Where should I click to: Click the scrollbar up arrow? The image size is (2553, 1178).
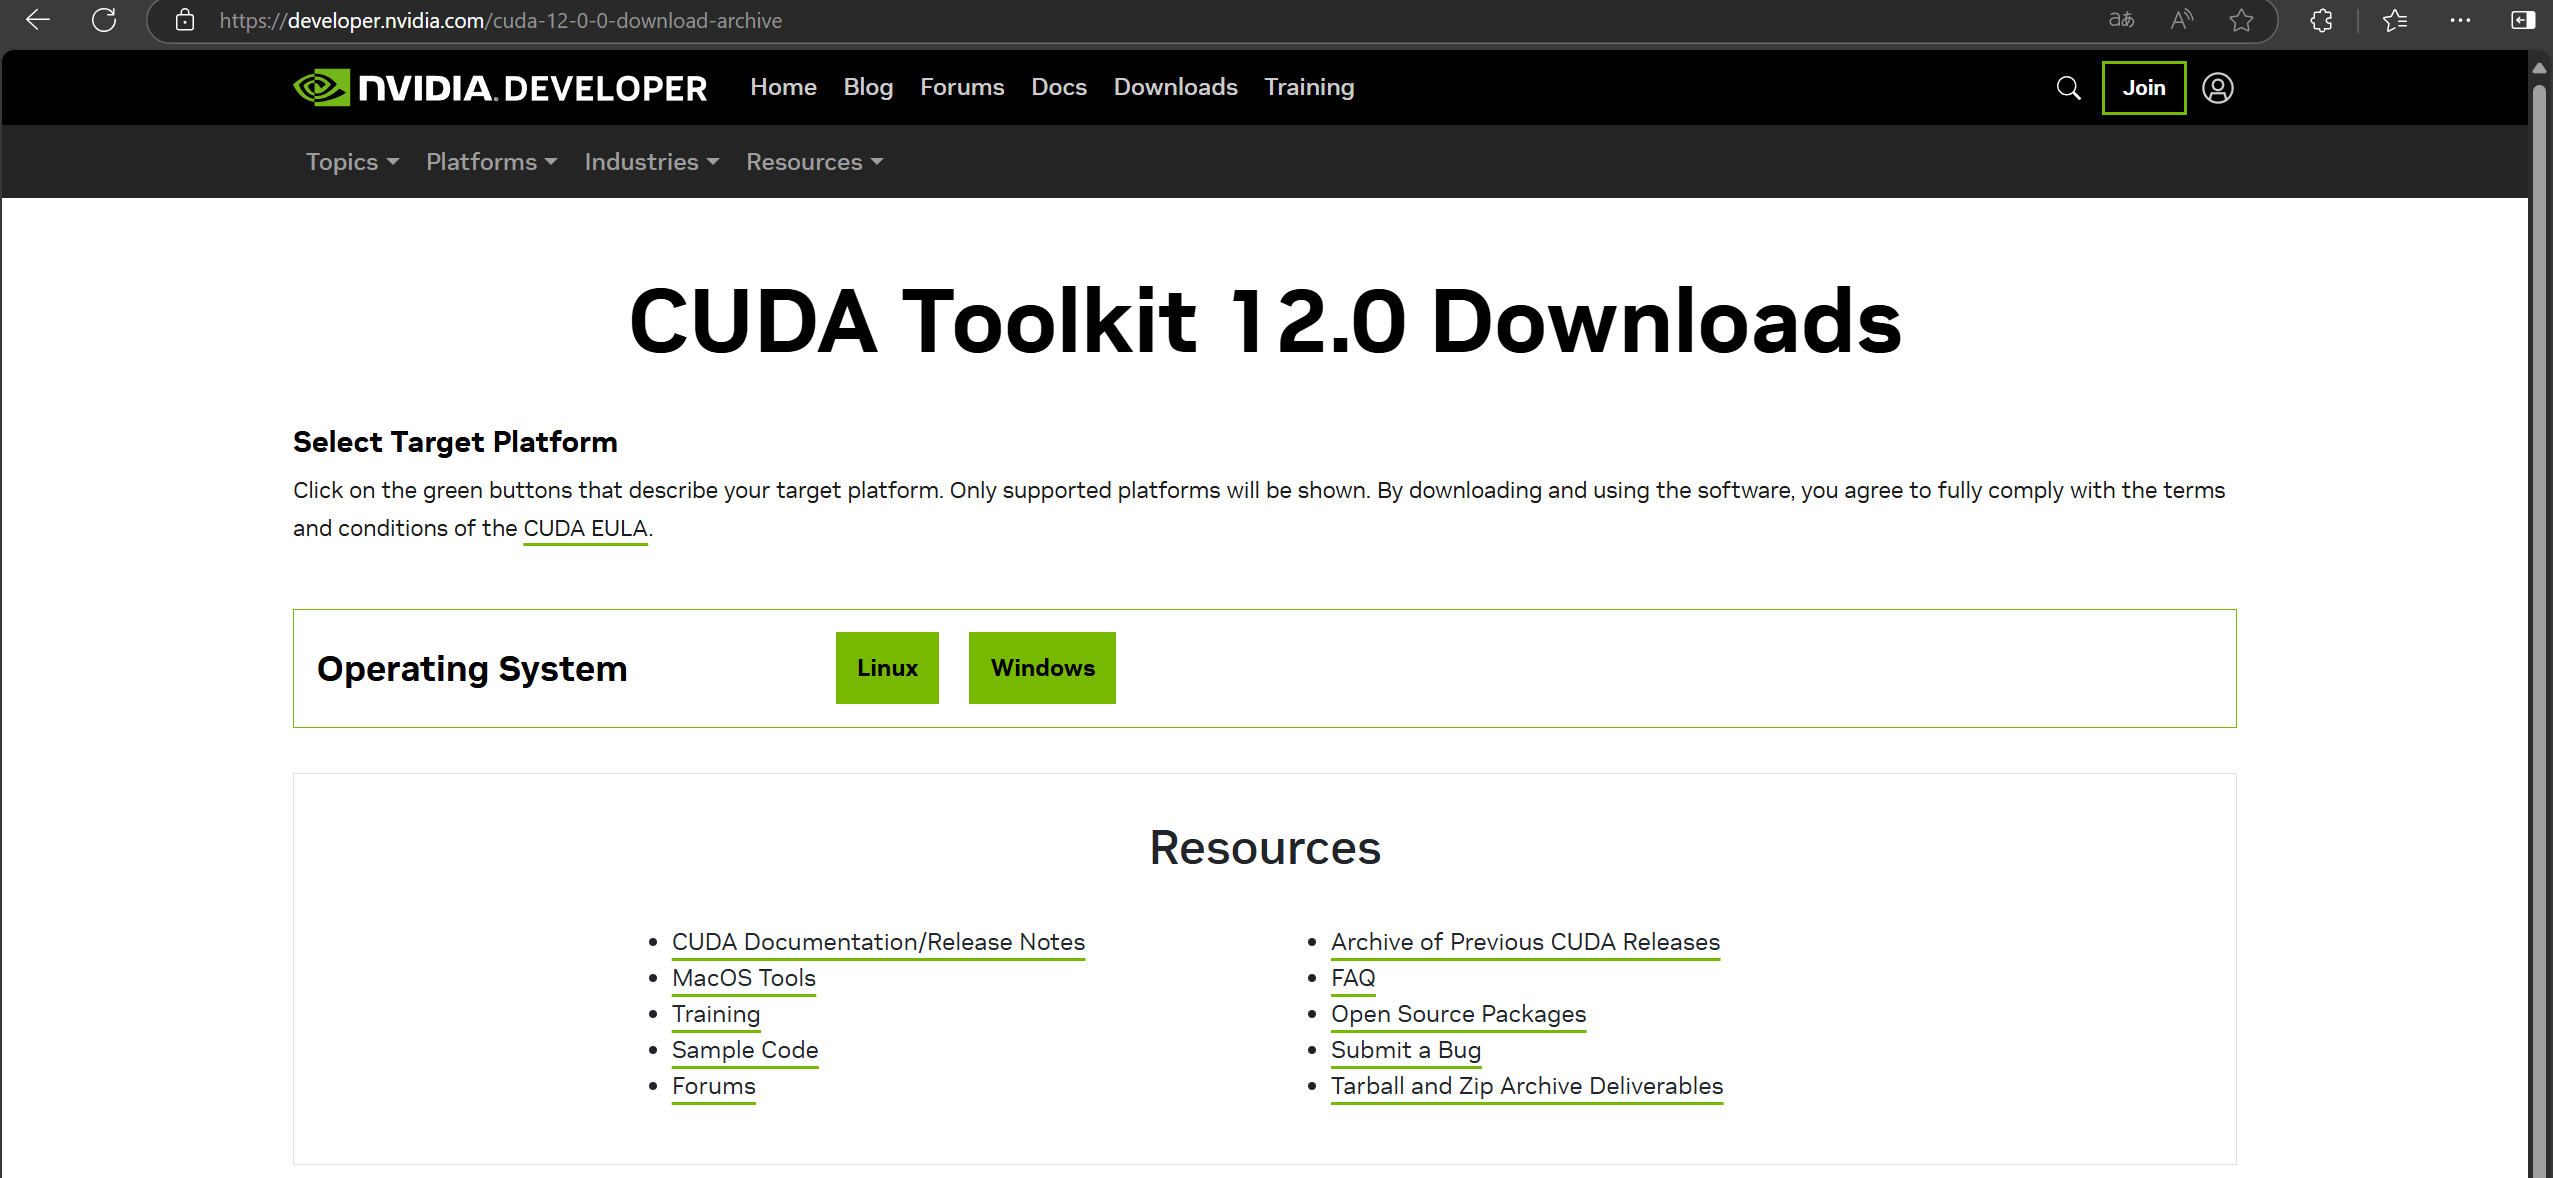click(x=2538, y=68)
